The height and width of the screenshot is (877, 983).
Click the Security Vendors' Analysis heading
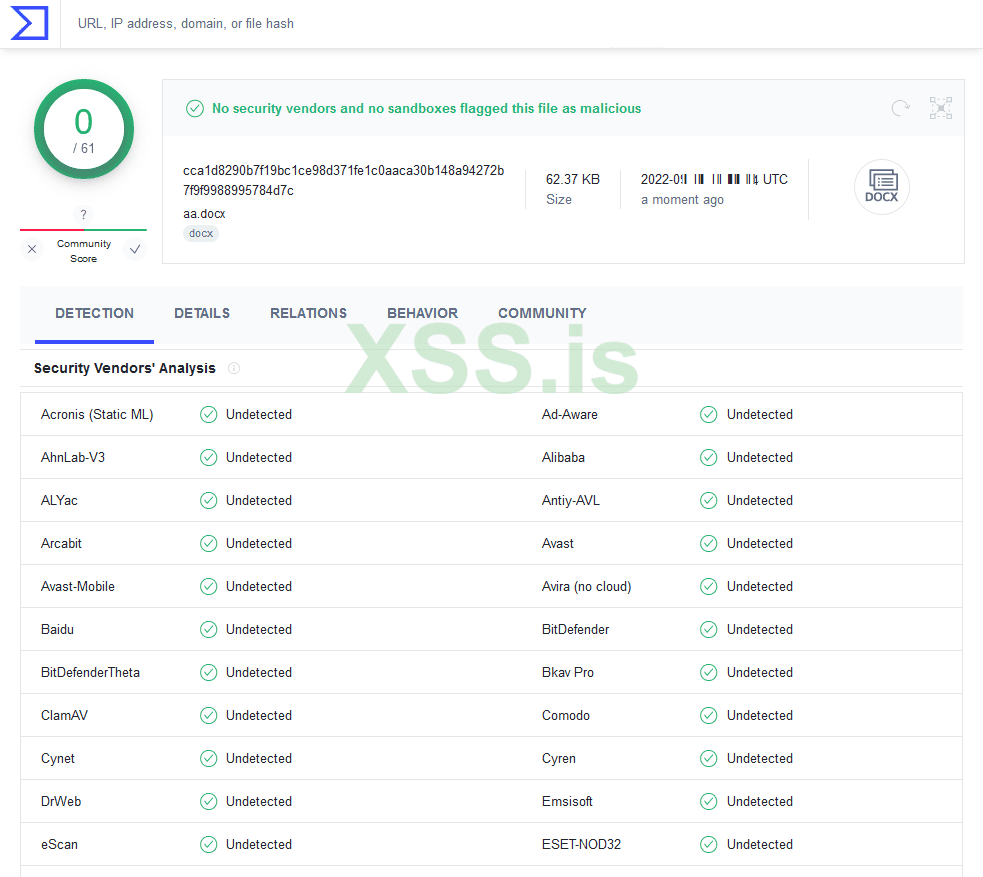125,368
